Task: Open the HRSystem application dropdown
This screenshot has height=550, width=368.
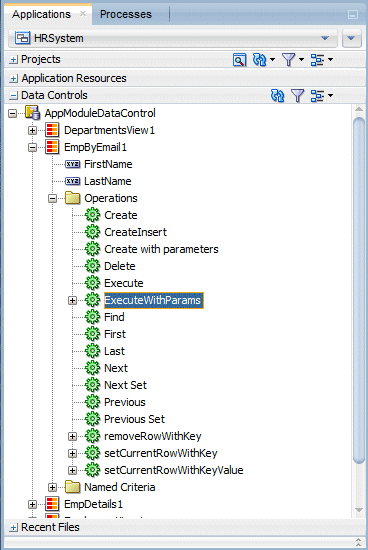Action: (x=325, y=38)
